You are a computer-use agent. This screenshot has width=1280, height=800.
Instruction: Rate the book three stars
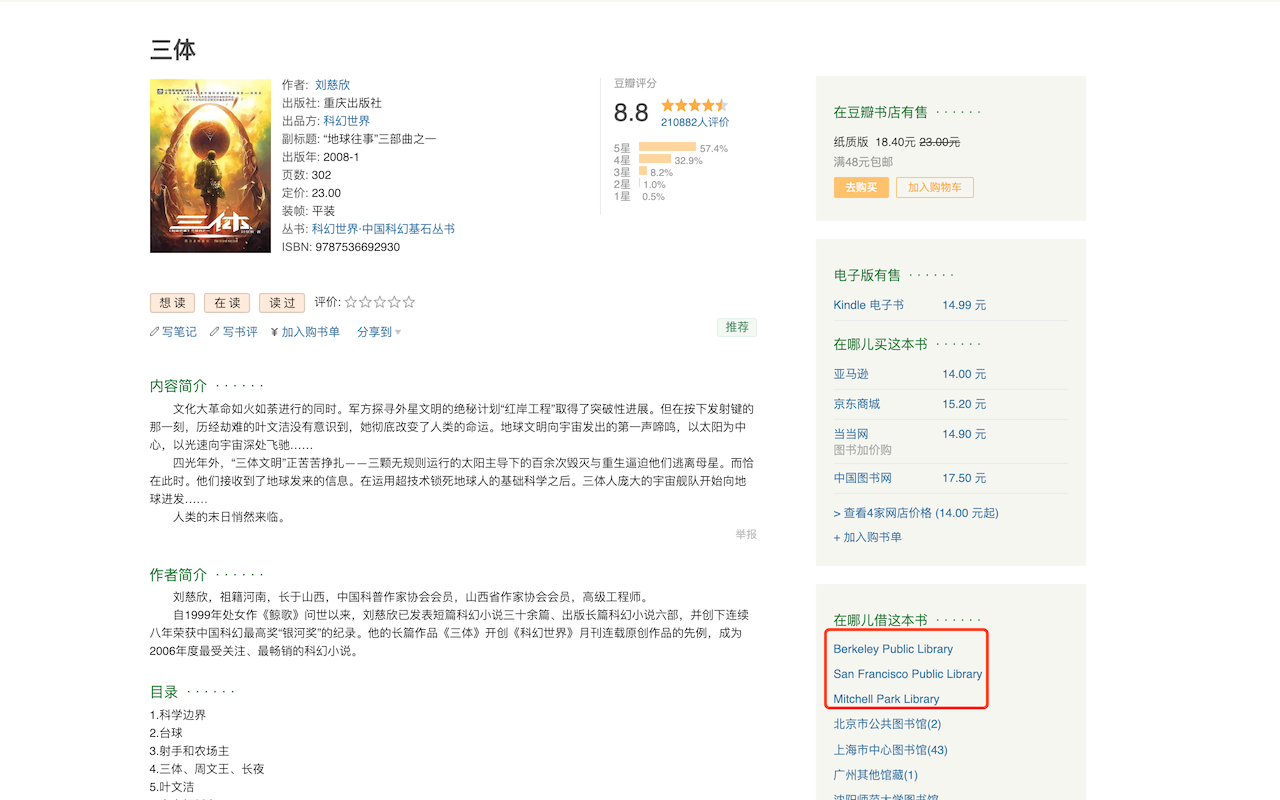[380, 302]
